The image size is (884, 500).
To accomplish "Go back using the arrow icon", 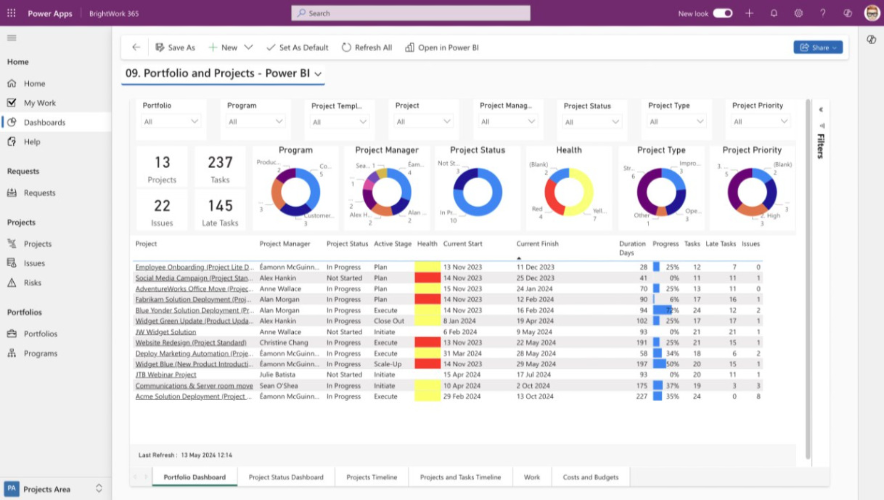I will tap(136, 47).
